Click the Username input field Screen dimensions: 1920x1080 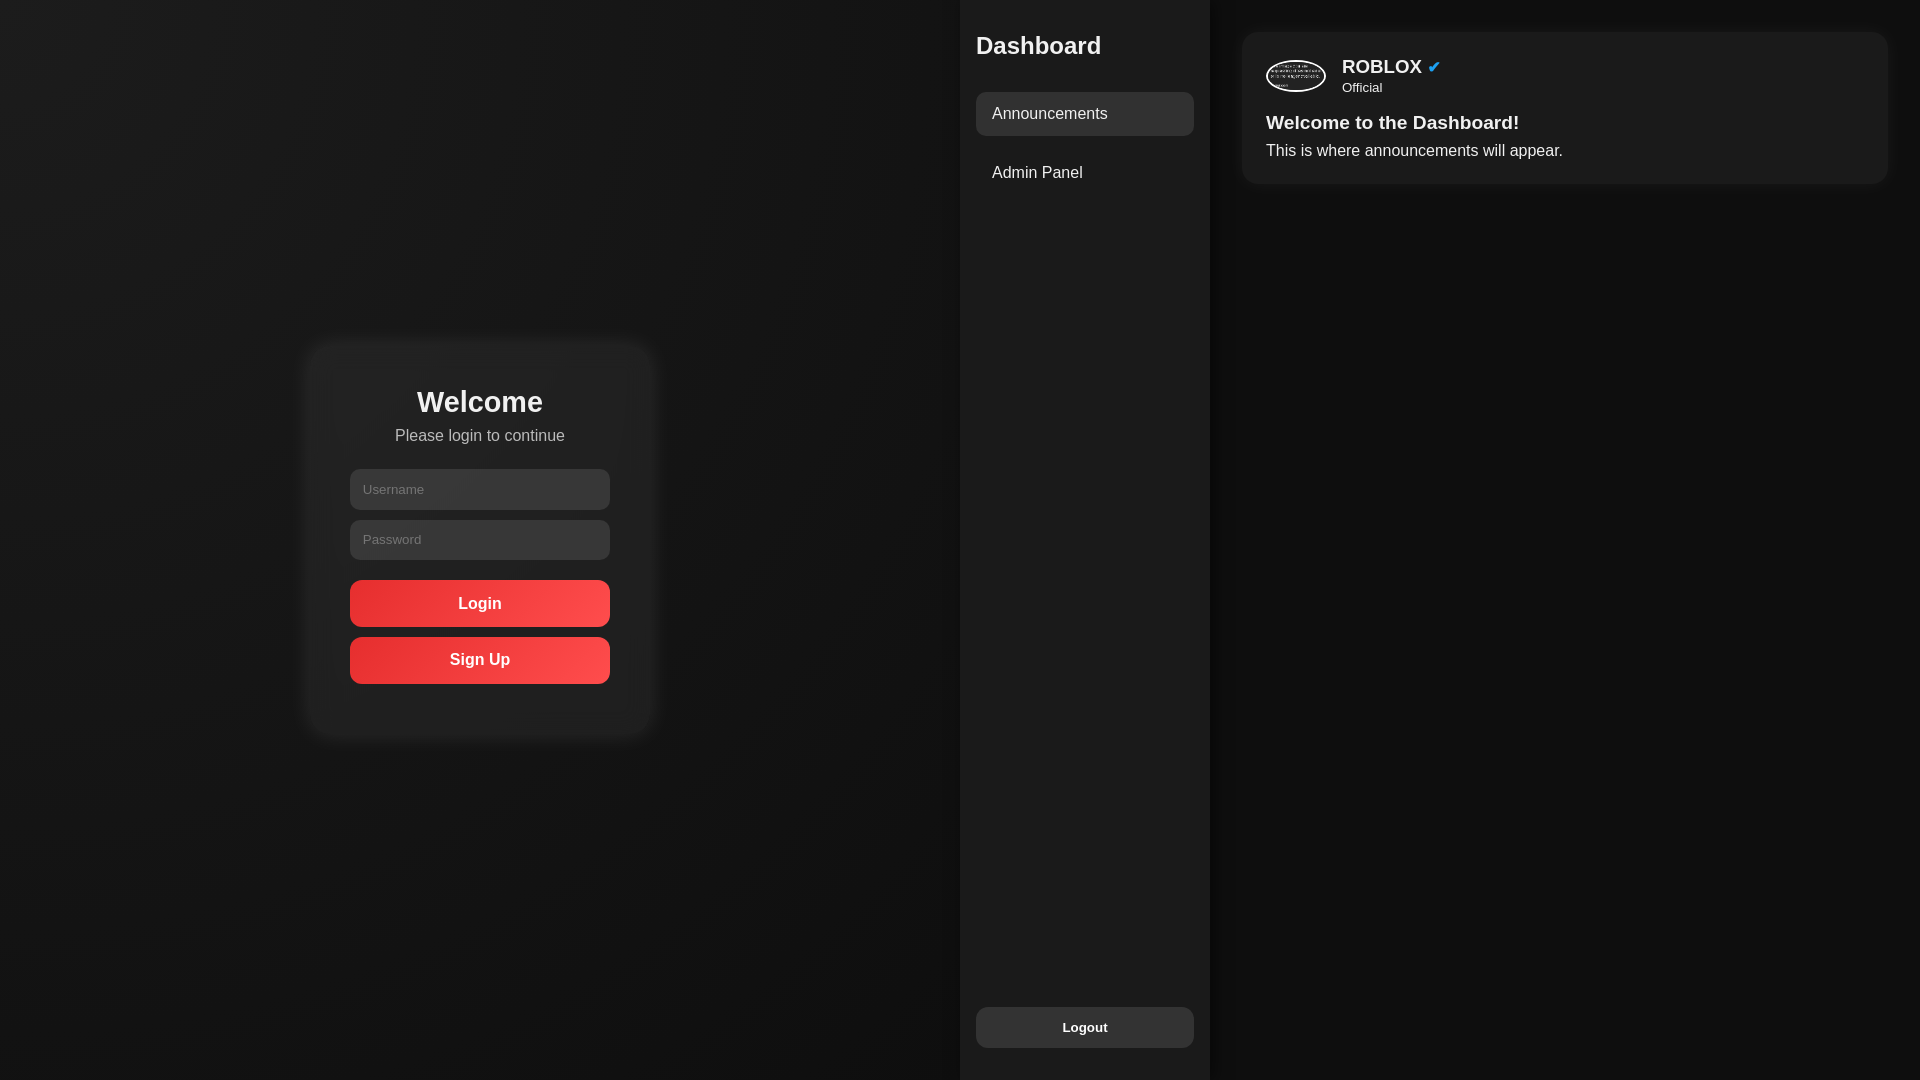tap(480, 489)
